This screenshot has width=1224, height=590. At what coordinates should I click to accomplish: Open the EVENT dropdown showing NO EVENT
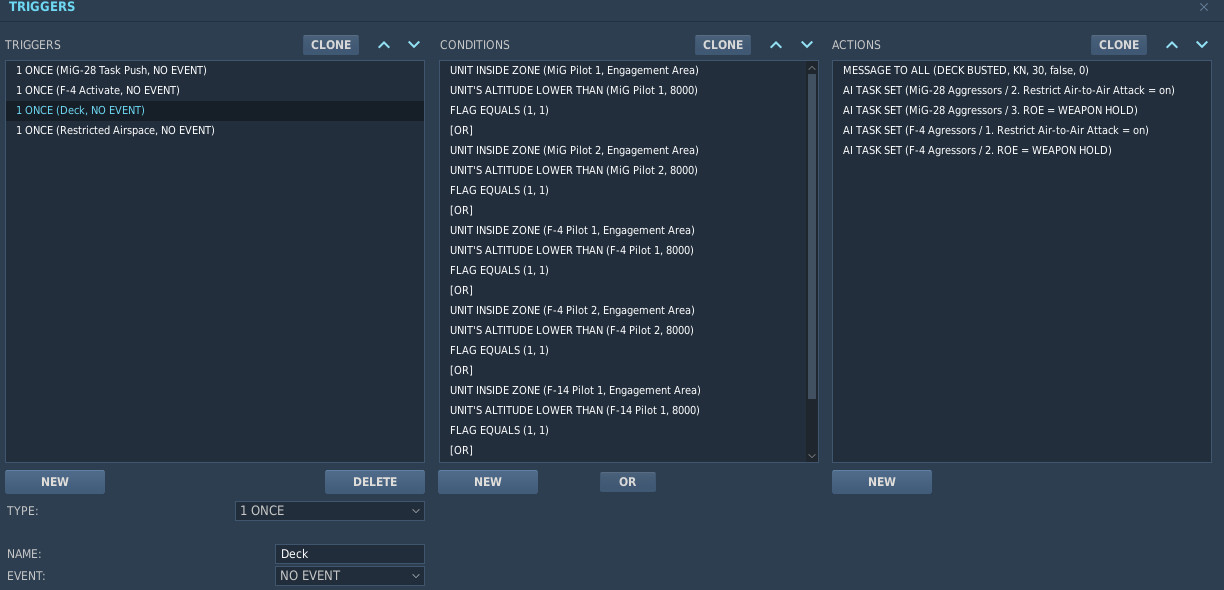(x=350, y=576)
